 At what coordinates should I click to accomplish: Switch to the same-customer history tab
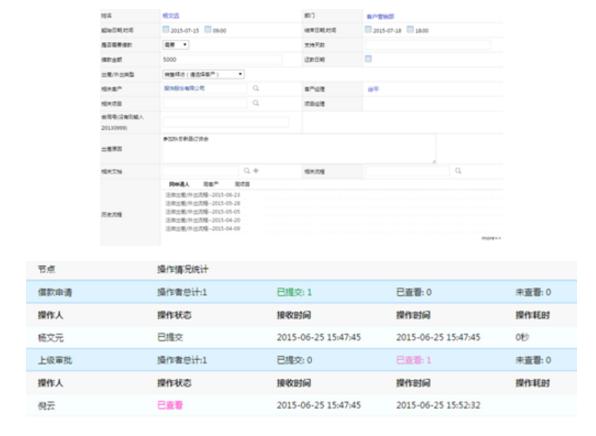coord(211,184)
